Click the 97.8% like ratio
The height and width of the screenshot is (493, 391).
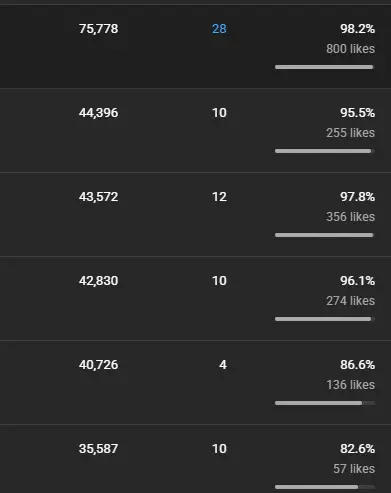click(x=357, y=197)
